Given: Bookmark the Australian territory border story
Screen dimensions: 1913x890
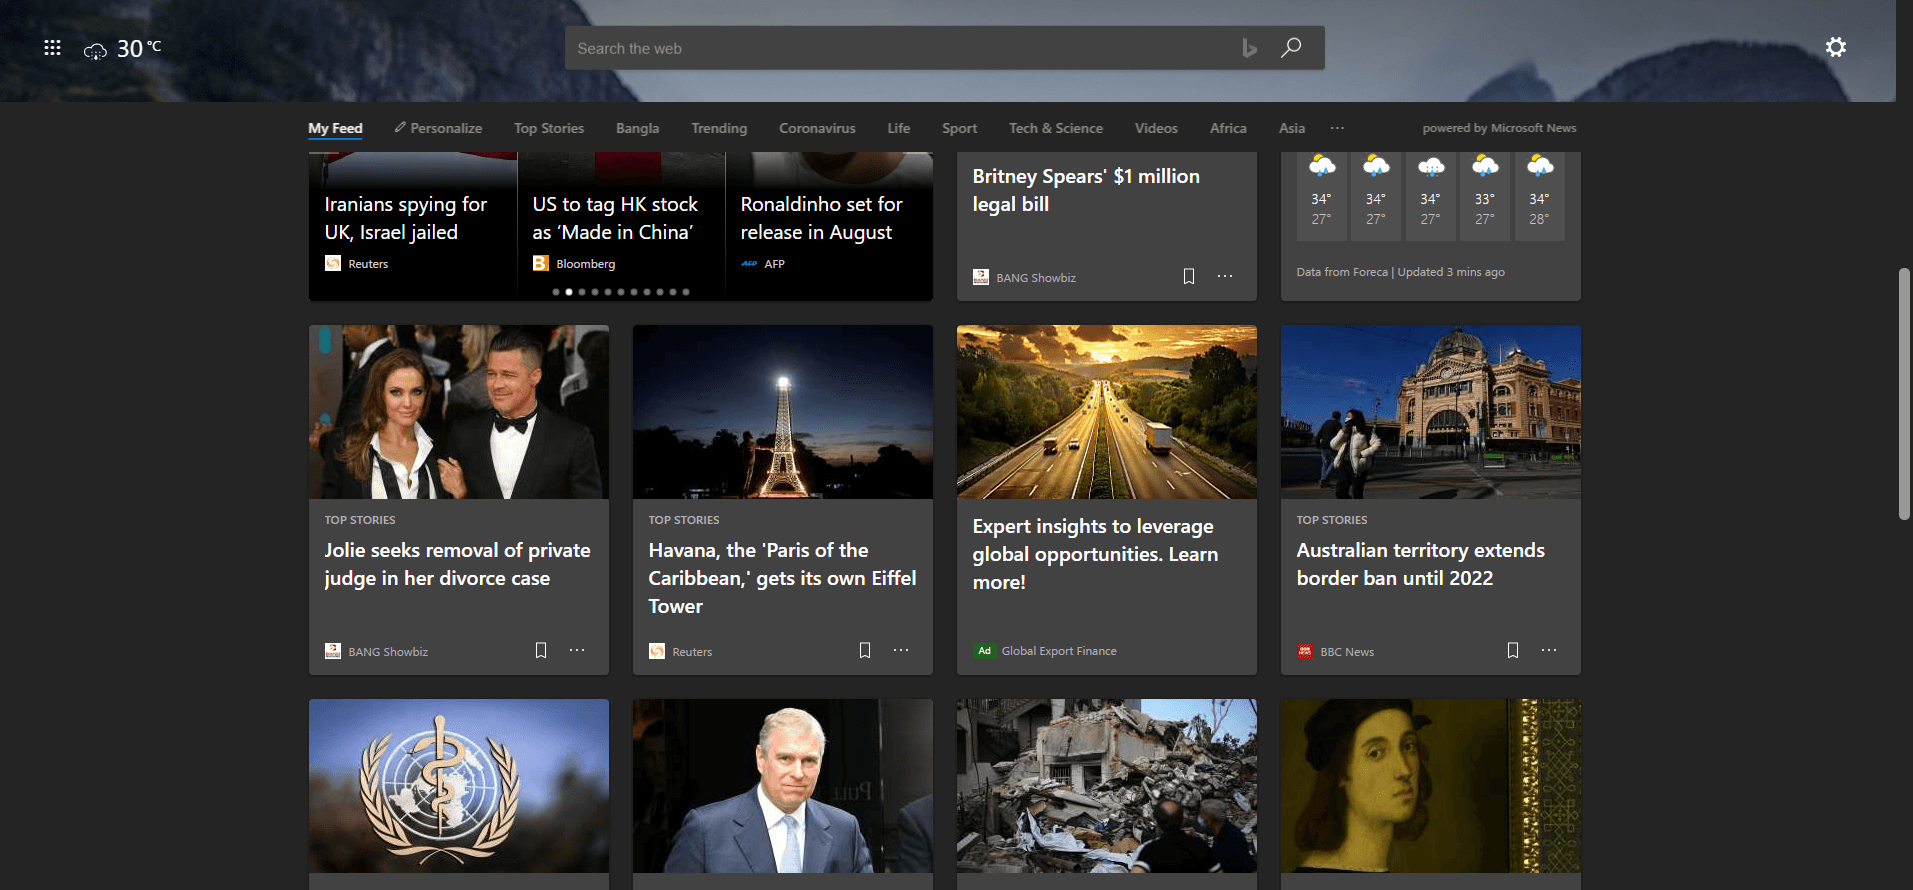Looking at the screenshot, I should (1513, 651).
